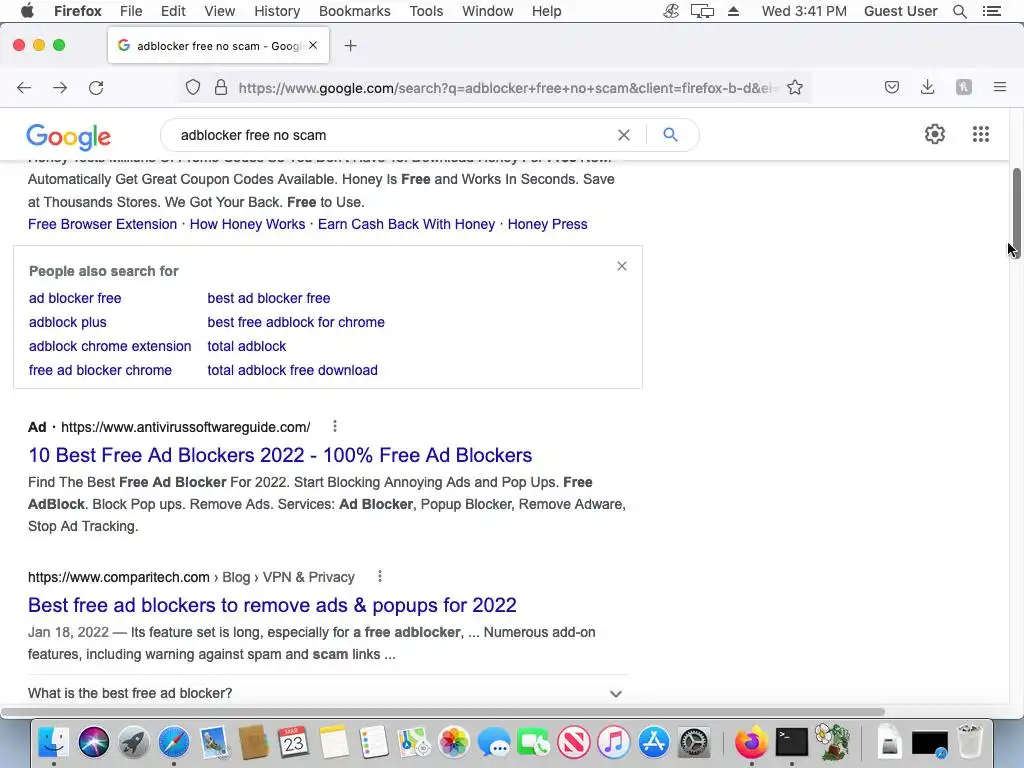Screen dimensions: 1024x768
Task: Open 10 Best Free Ad Blockers 2022 result
Action: (280, 455)
